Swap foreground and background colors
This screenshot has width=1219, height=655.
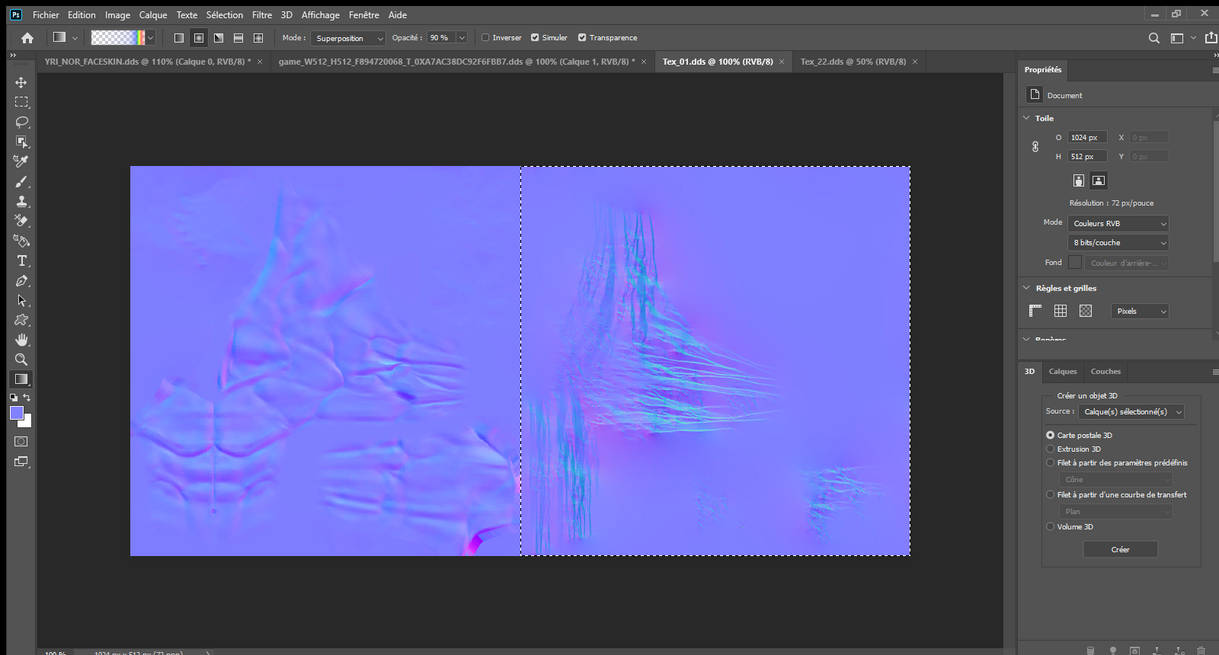point(27,397)
